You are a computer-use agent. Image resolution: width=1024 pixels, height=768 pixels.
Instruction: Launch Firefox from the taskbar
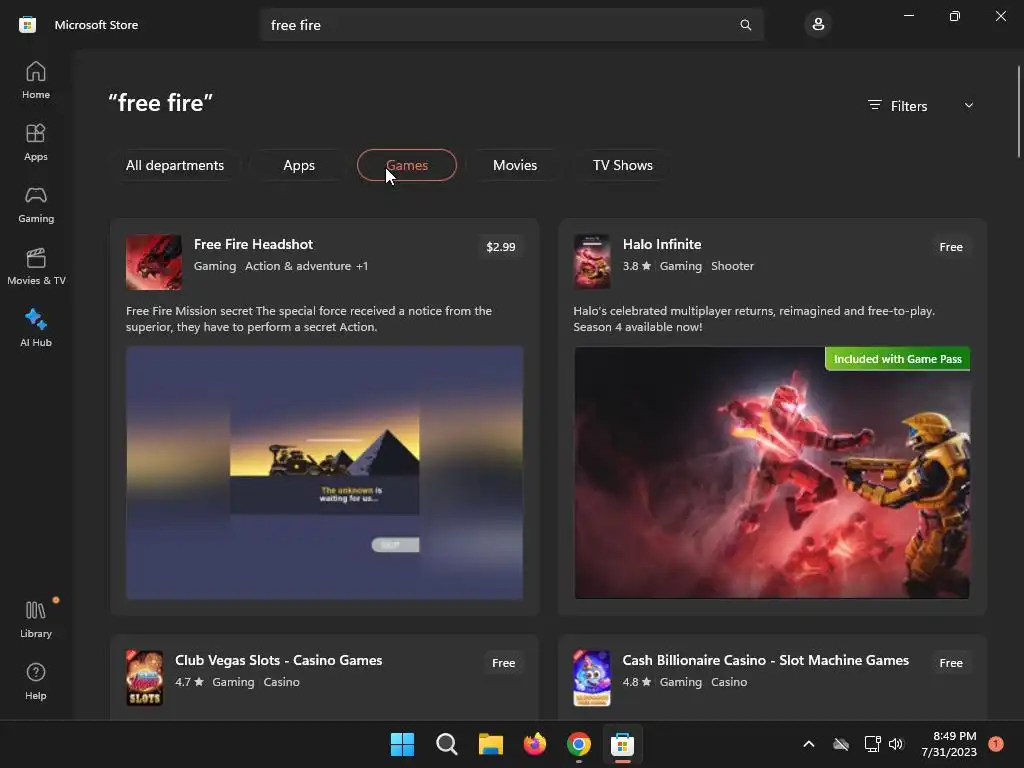(x=535, y=744)
